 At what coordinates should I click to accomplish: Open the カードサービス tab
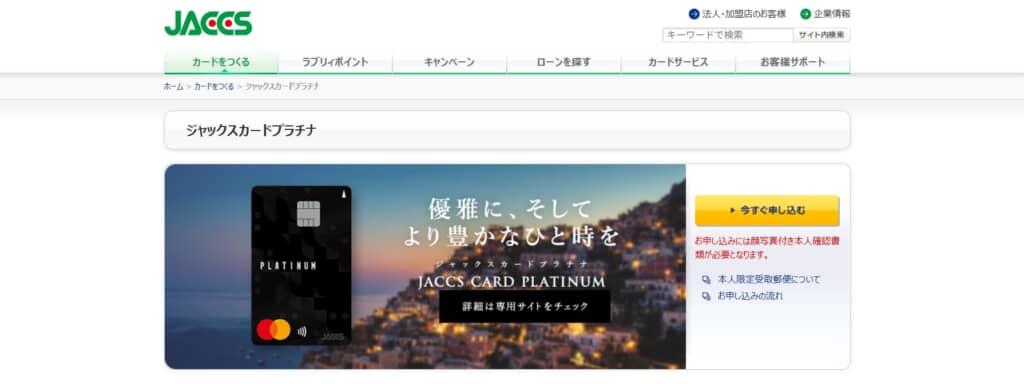tap(678, 63)
